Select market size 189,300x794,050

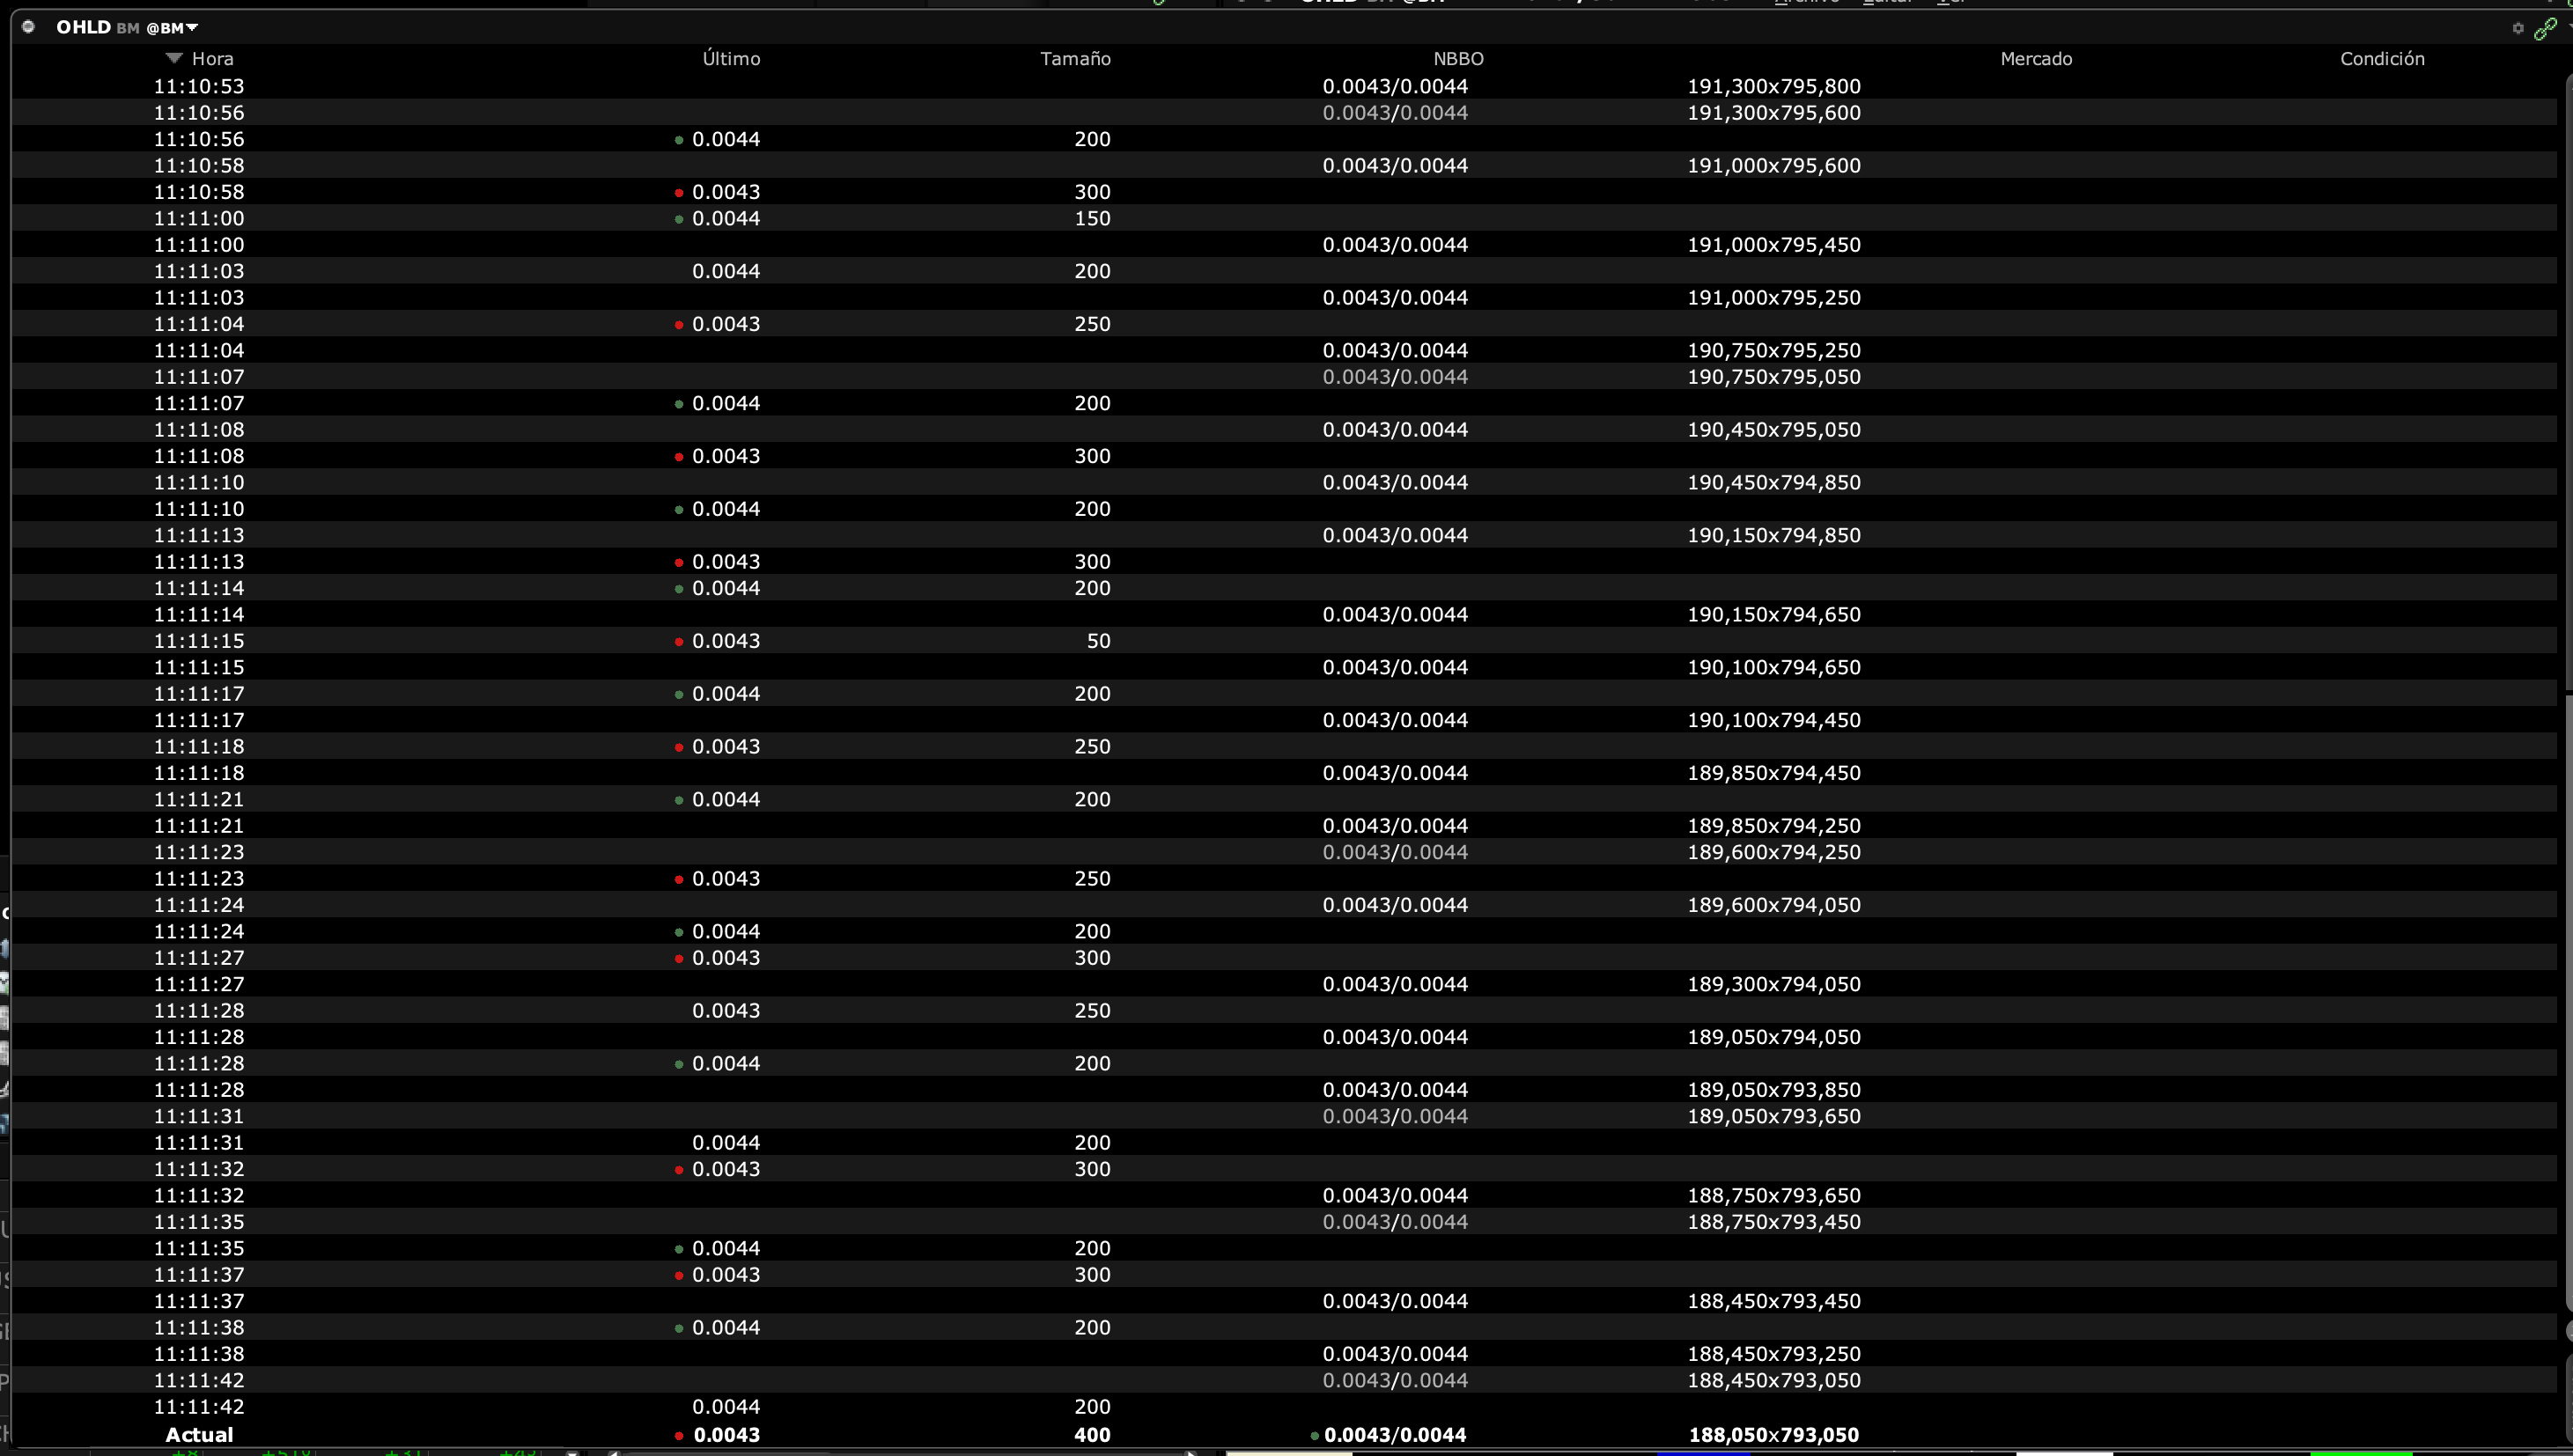[x=1773, y=984]
